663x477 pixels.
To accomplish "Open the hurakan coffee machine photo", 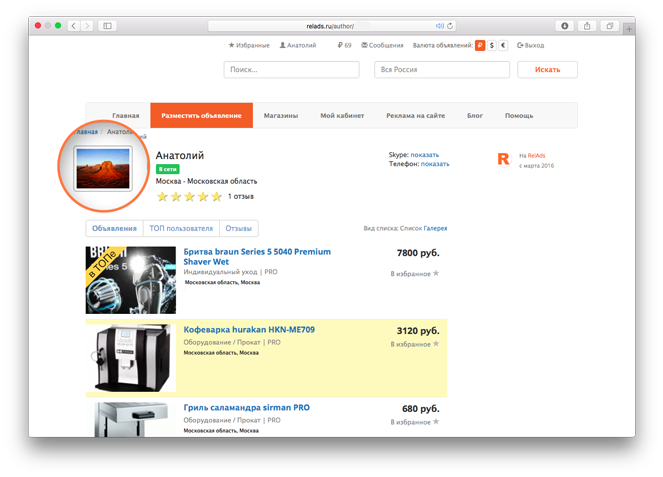I will 131,358.
